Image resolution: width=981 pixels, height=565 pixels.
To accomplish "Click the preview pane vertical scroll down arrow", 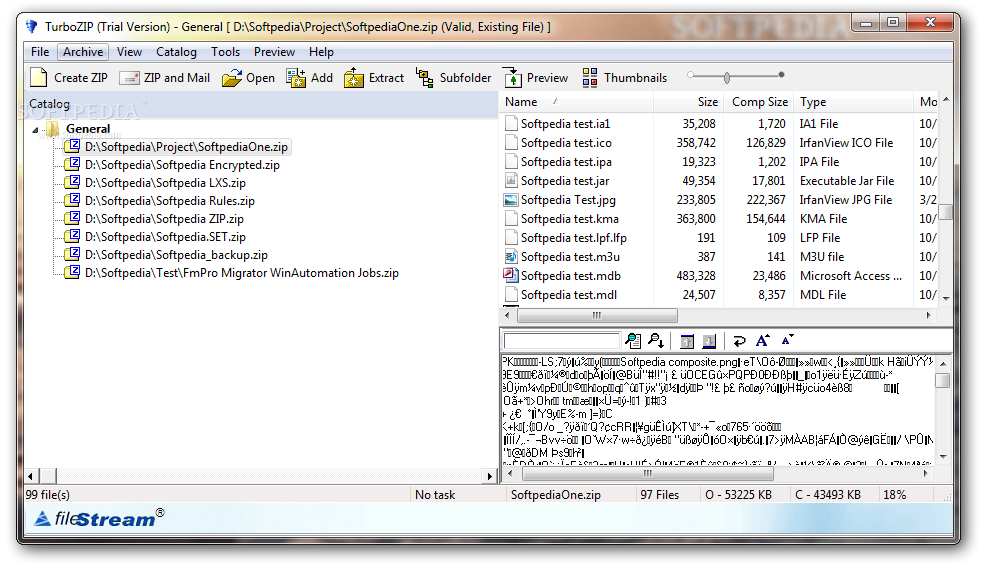I will [943, 457].
